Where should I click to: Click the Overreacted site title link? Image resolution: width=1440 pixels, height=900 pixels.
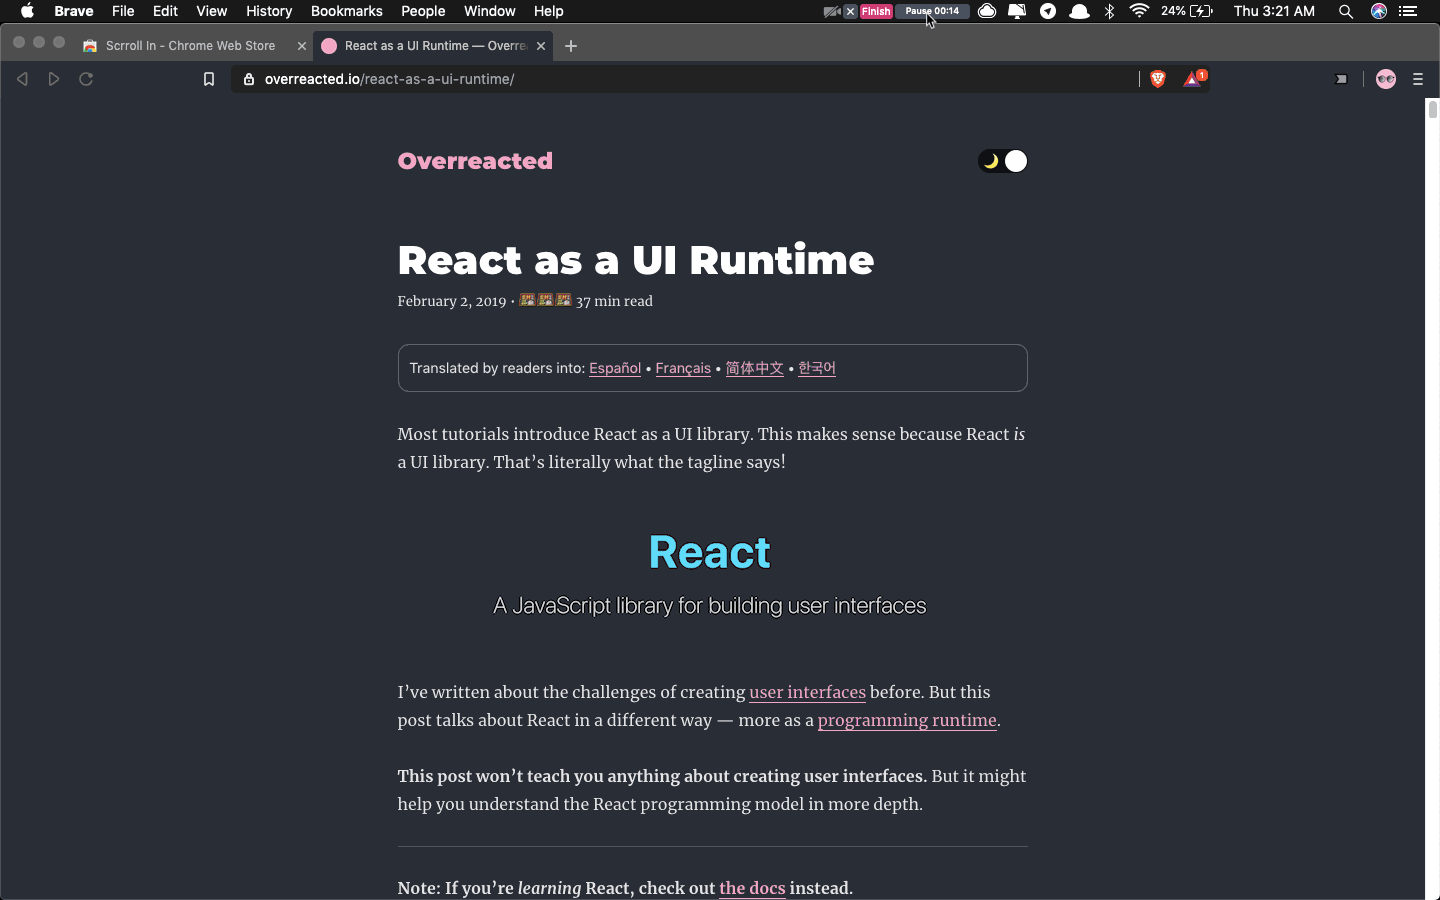[x=475, y=161]
